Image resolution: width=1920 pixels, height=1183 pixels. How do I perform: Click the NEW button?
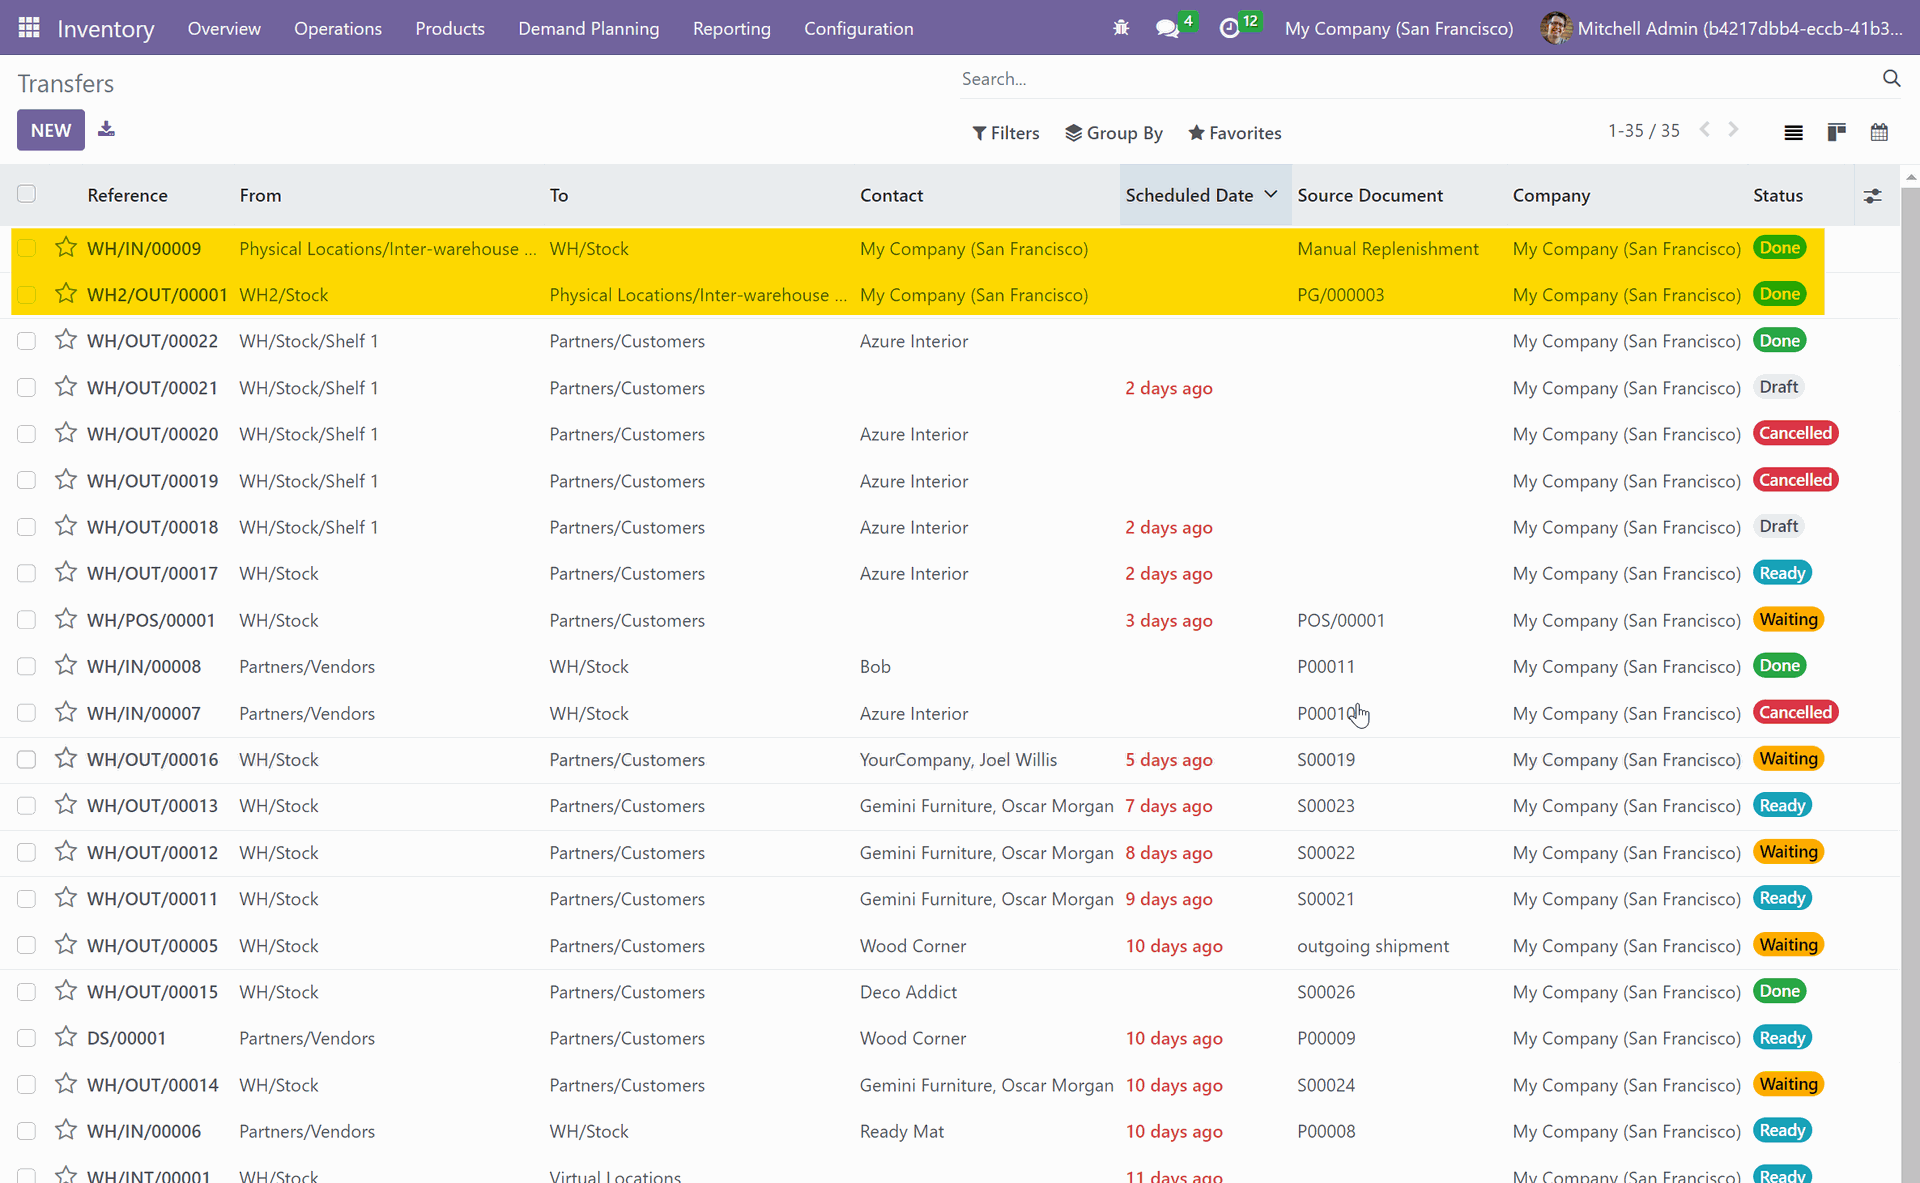51,130
